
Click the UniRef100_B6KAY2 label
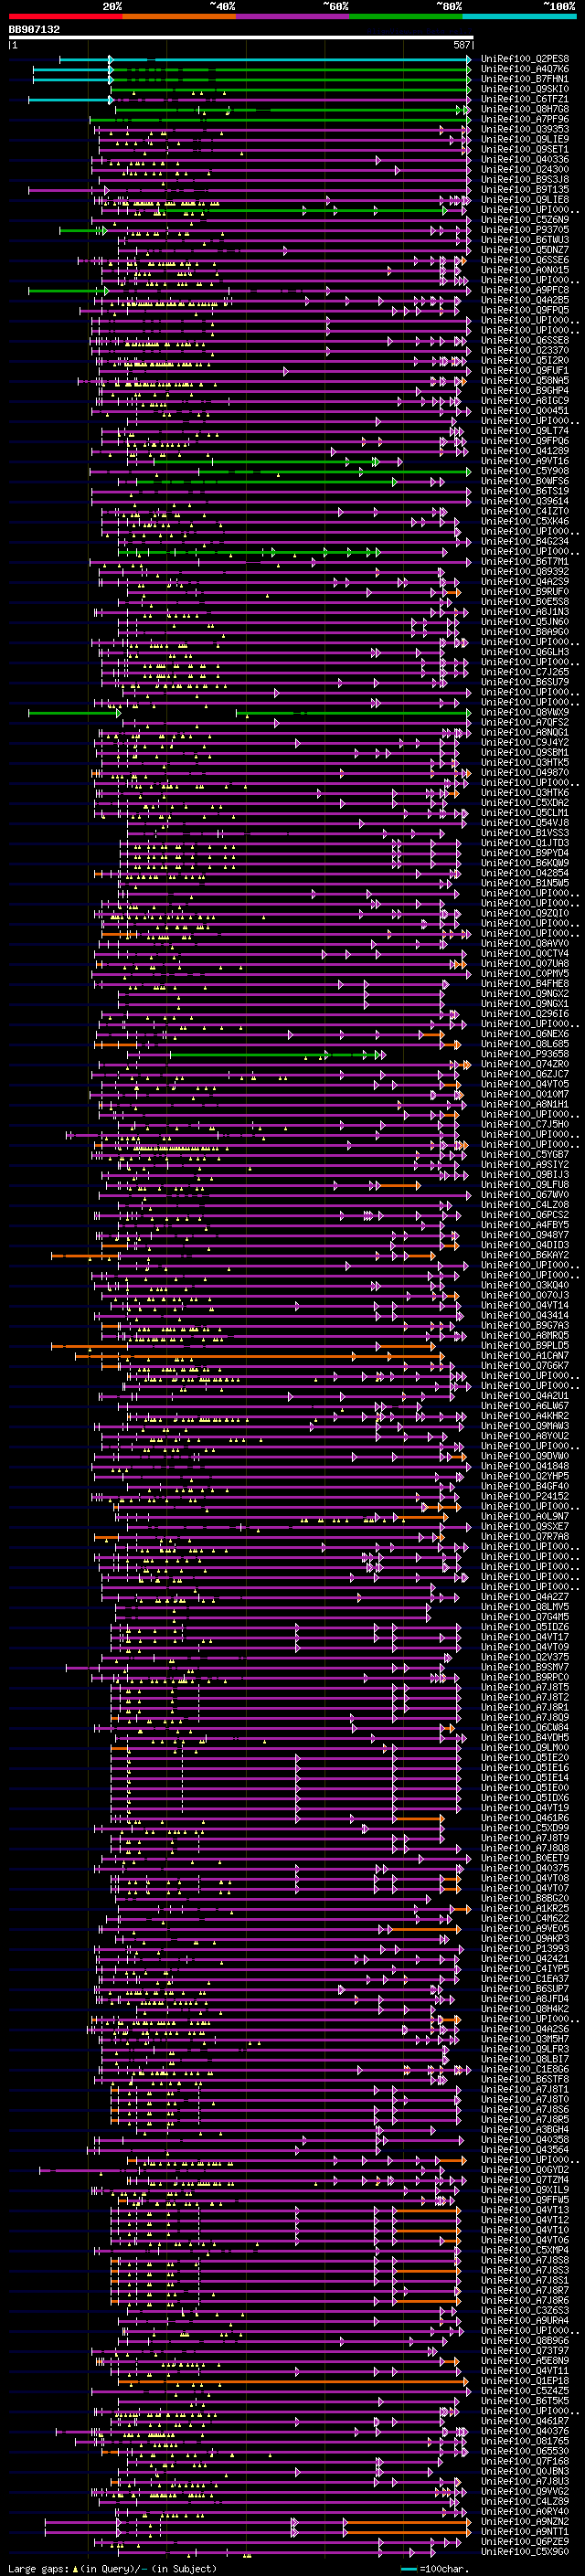(x=524, y=1255)
